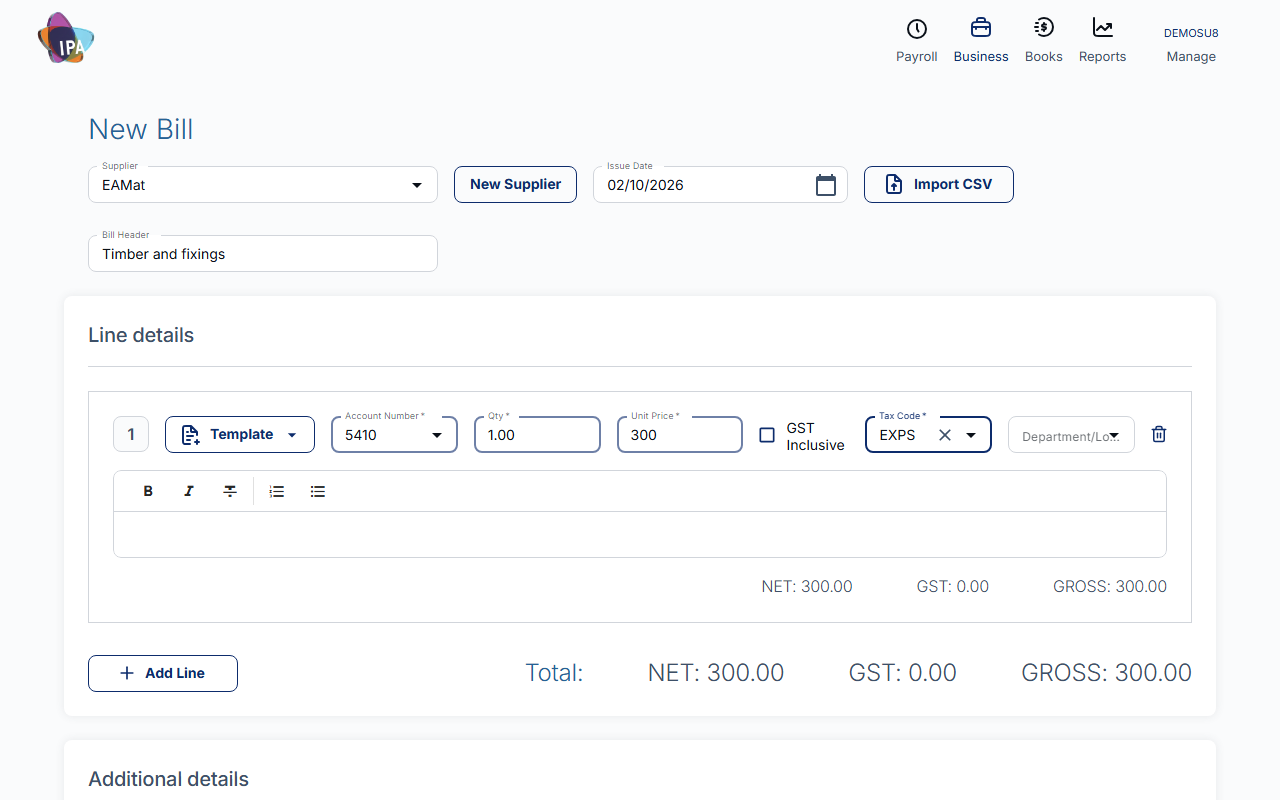
Task: Click the line description text area
Action: (x=640, y=534)
